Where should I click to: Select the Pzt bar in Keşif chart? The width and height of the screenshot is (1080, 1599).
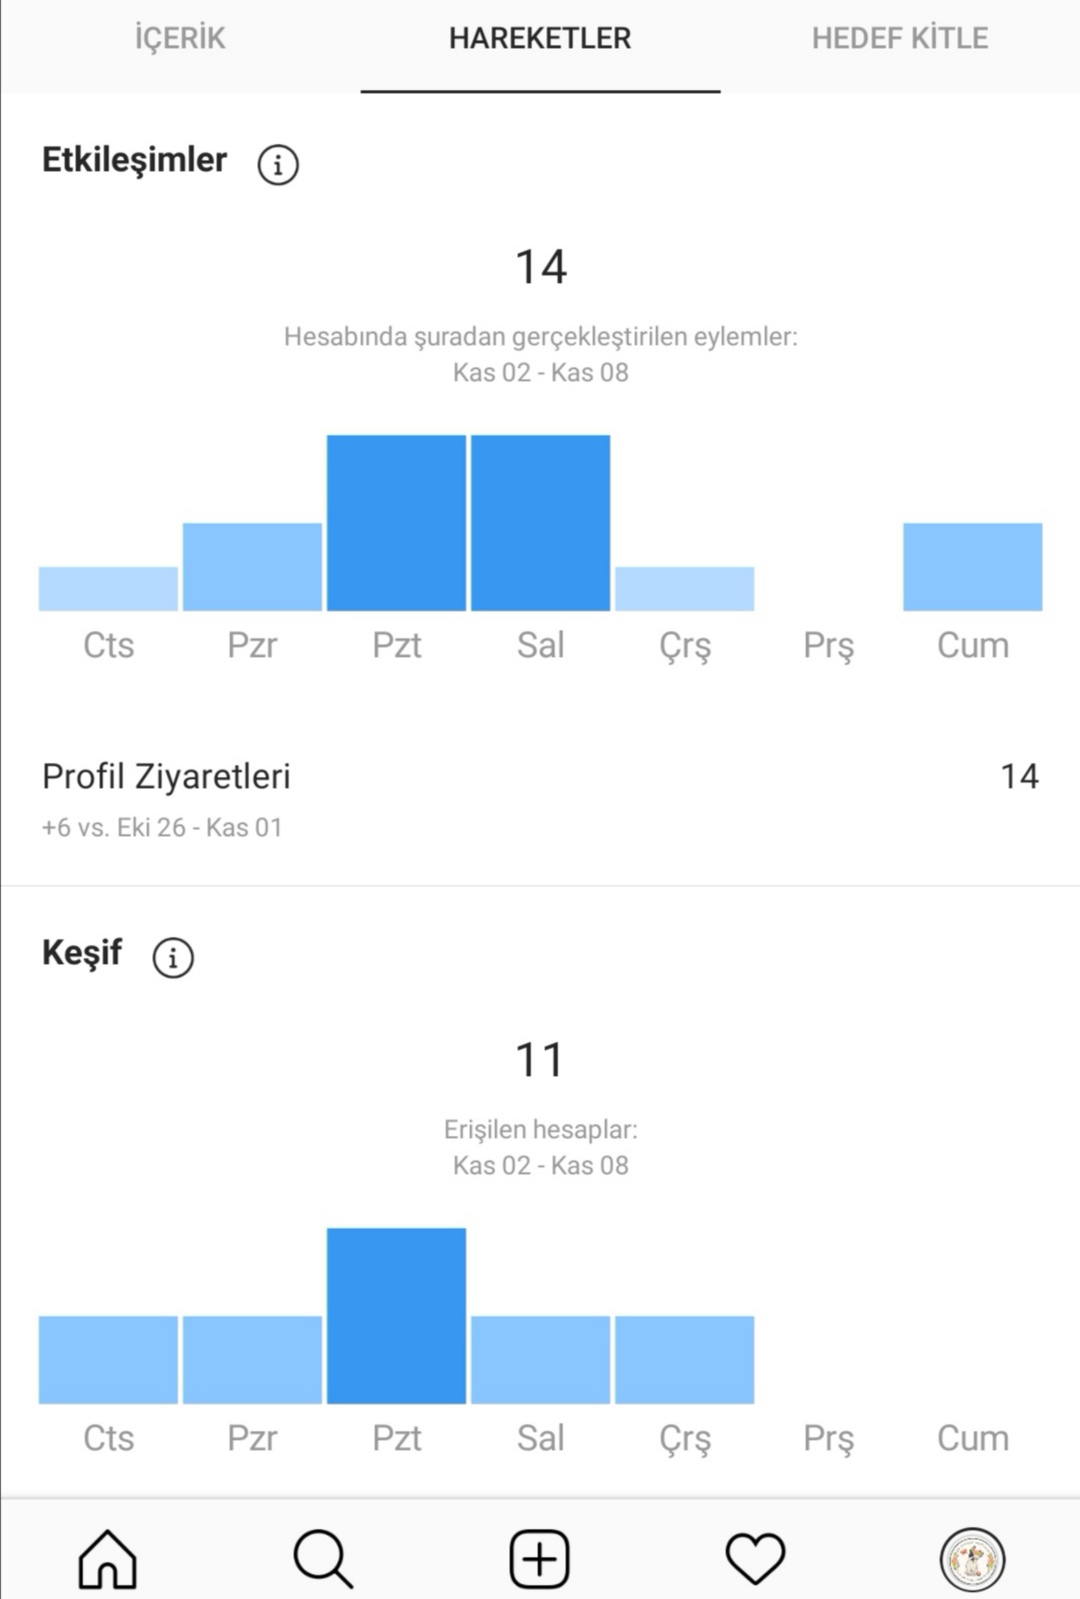(396, 1316)
